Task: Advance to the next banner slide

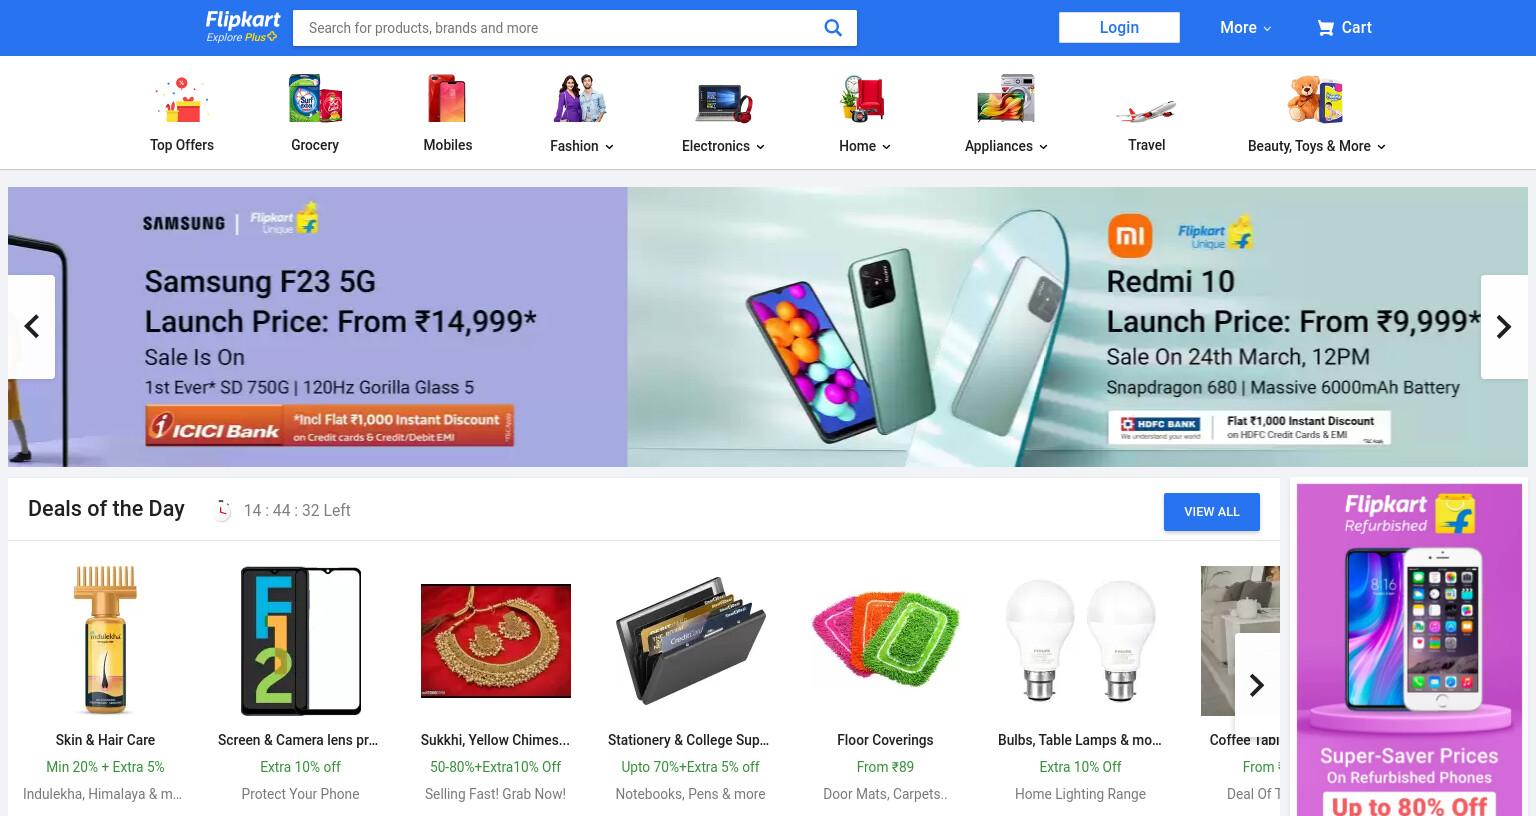Action: 1504,327
